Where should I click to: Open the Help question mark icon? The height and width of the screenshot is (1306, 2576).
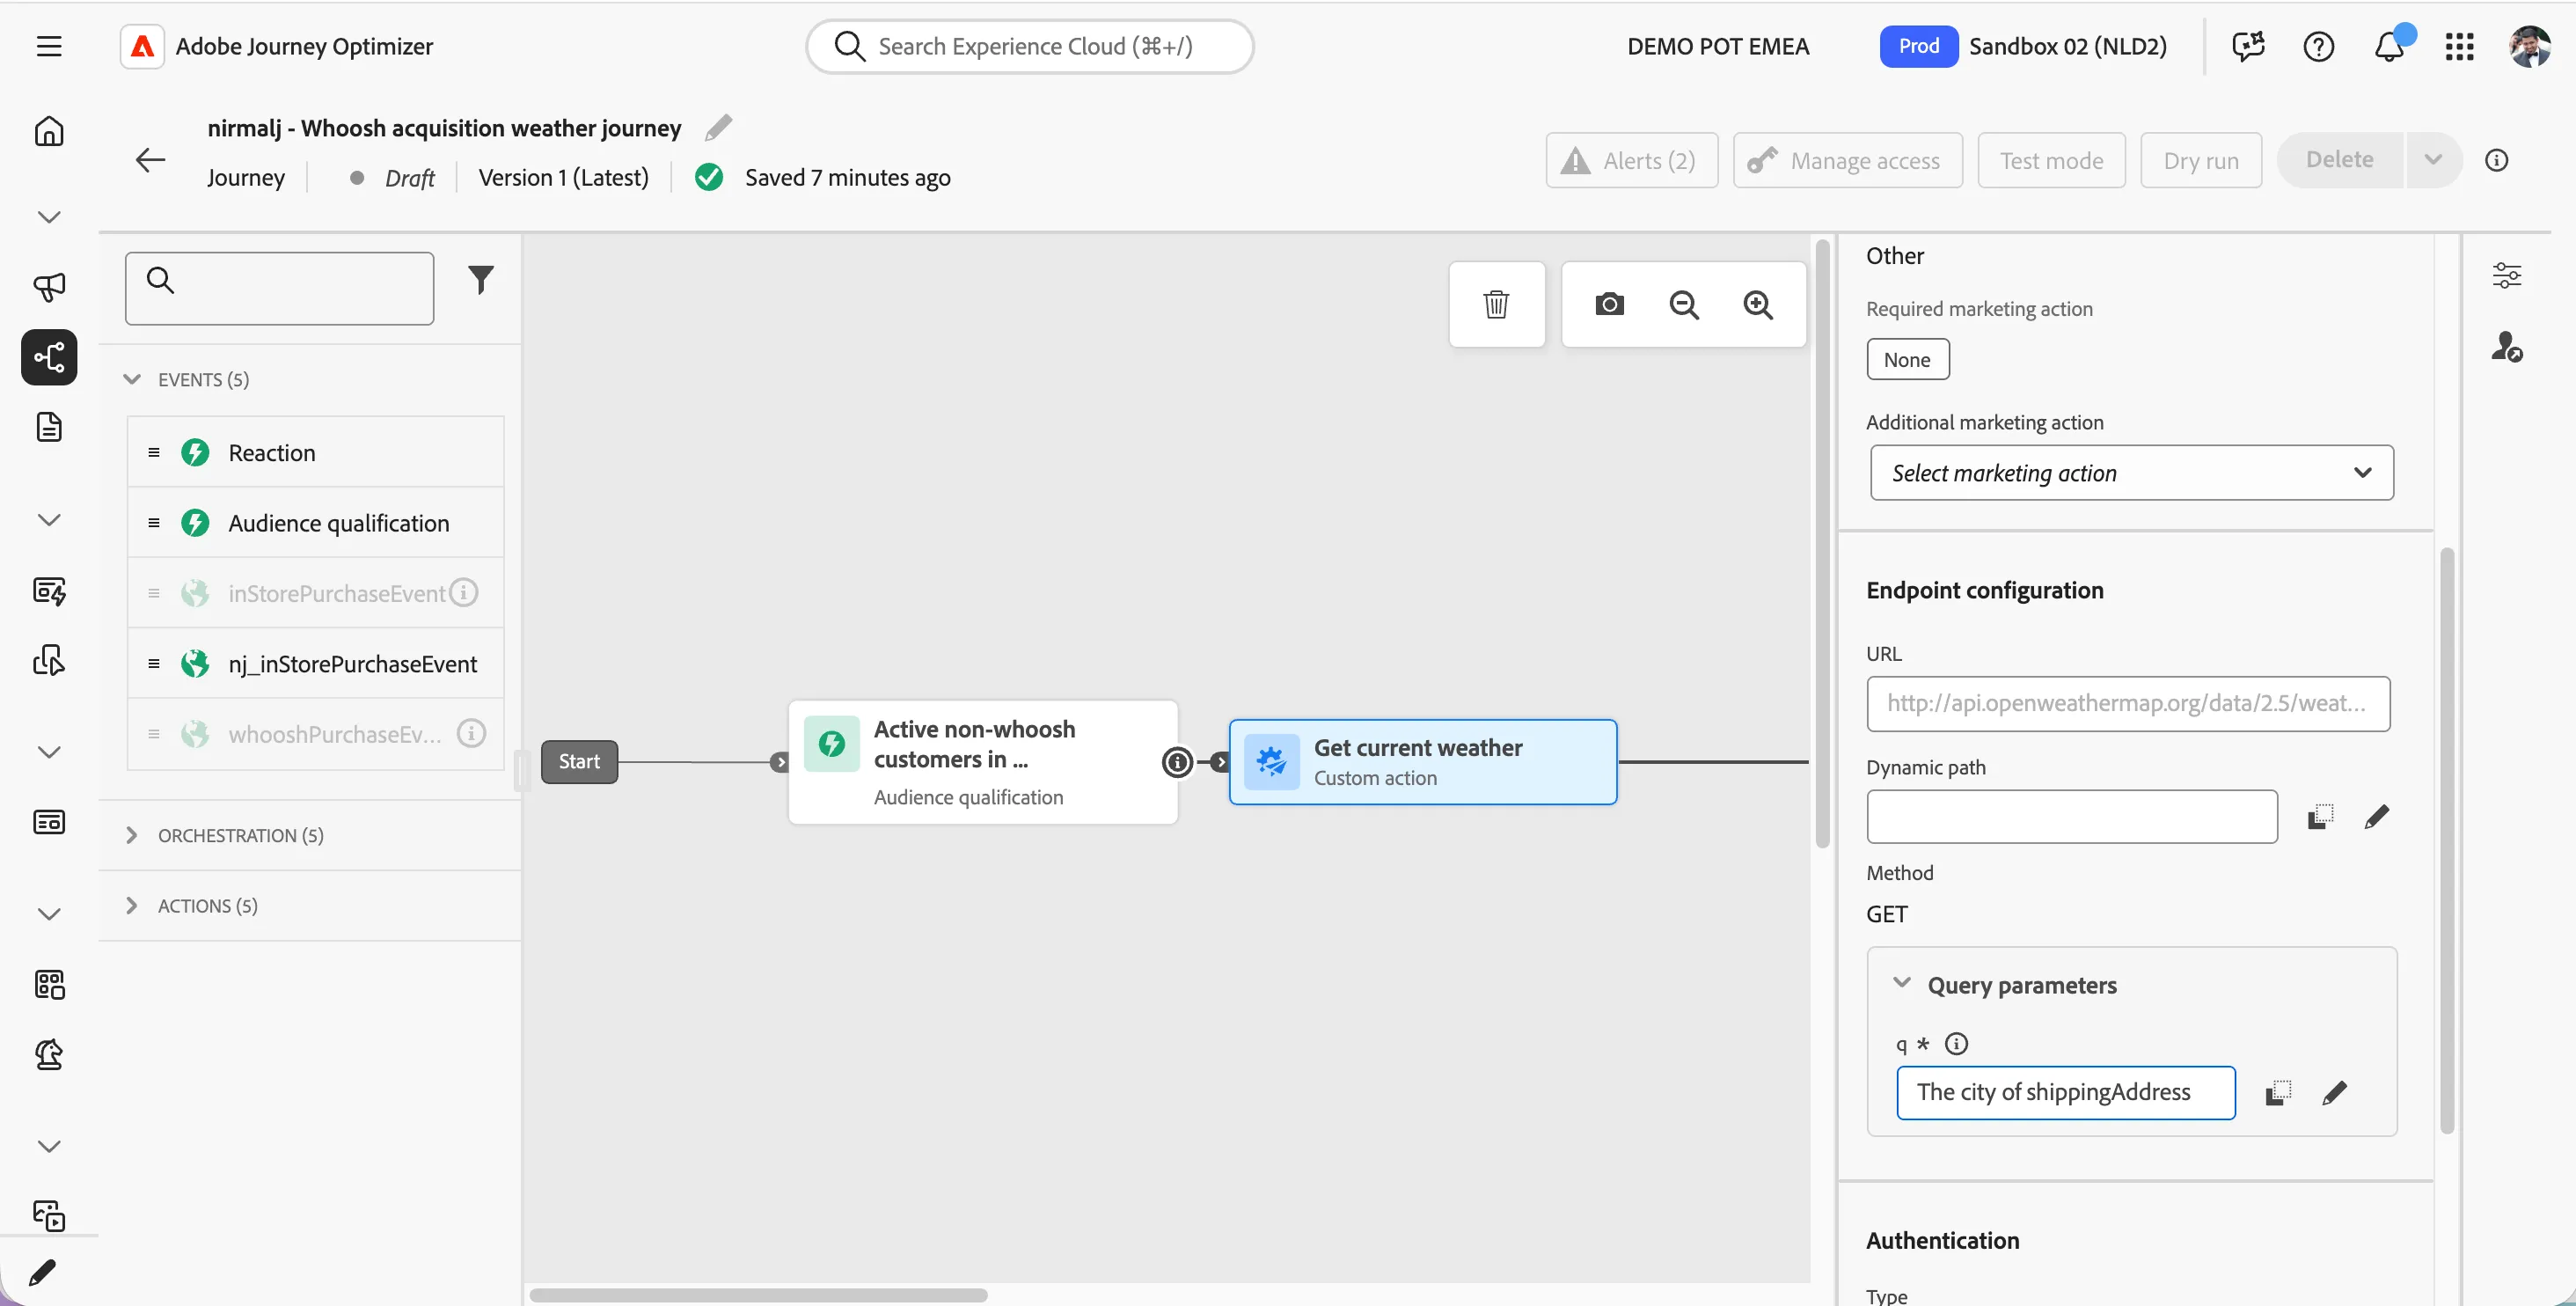(2318, 46)
